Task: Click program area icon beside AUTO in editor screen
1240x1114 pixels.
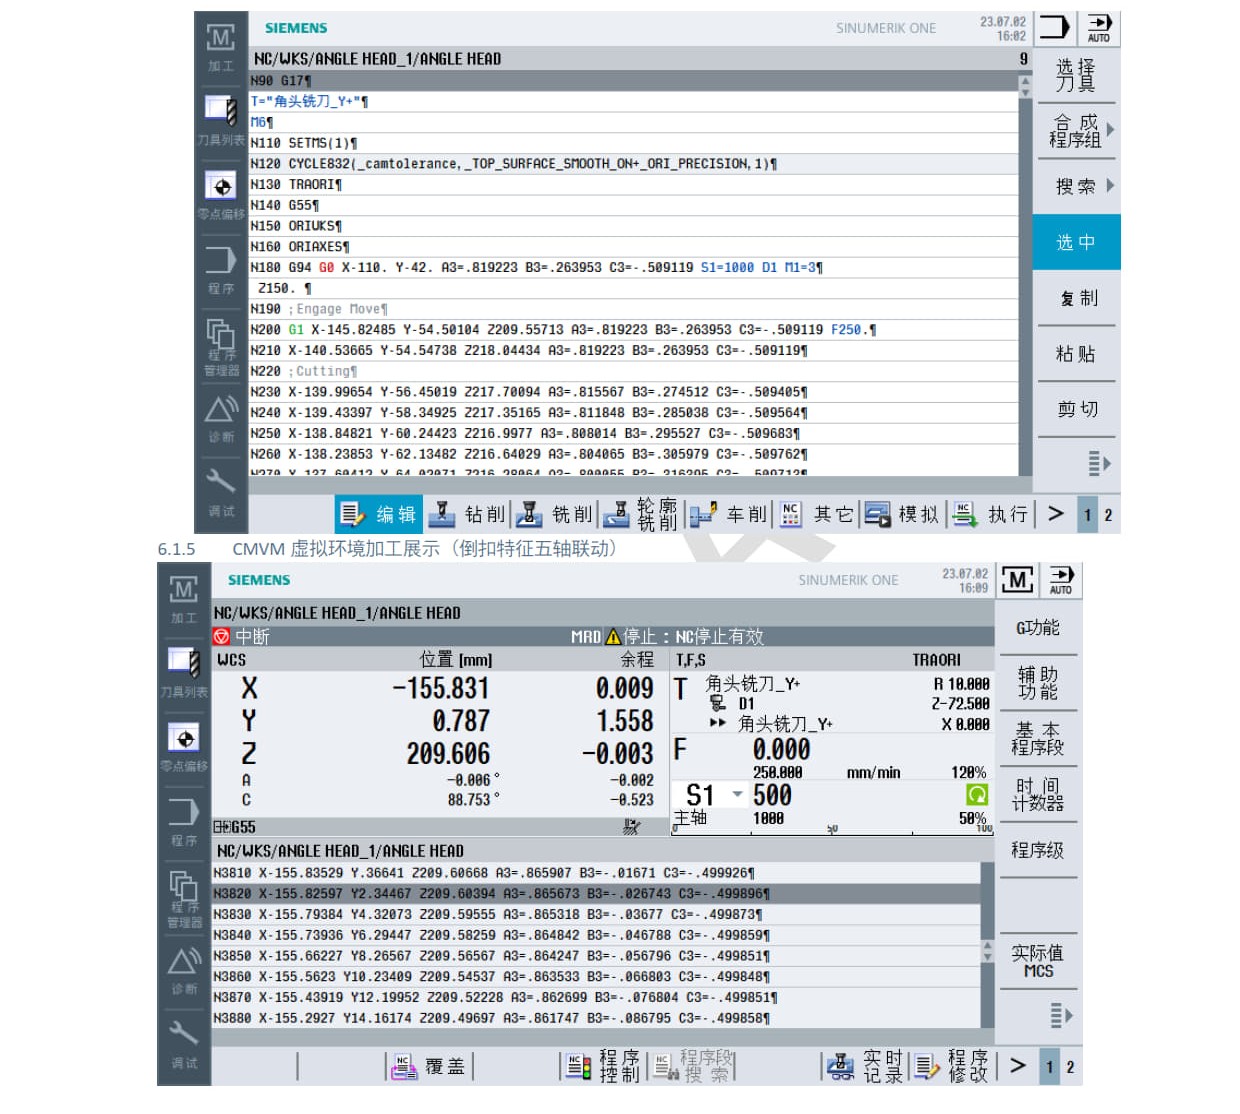Action: click(1054, 27)
